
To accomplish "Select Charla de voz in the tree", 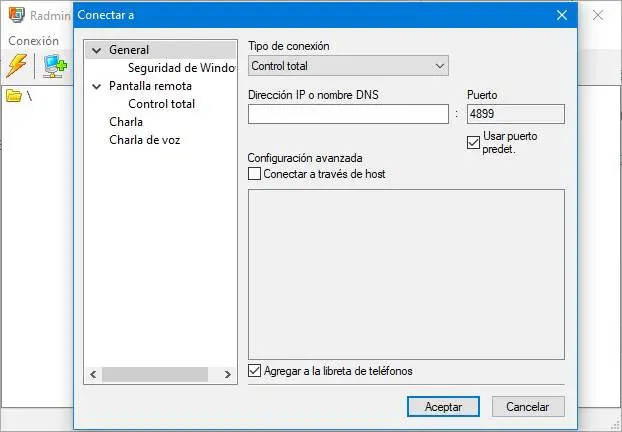I will click(x=144, y=140).
